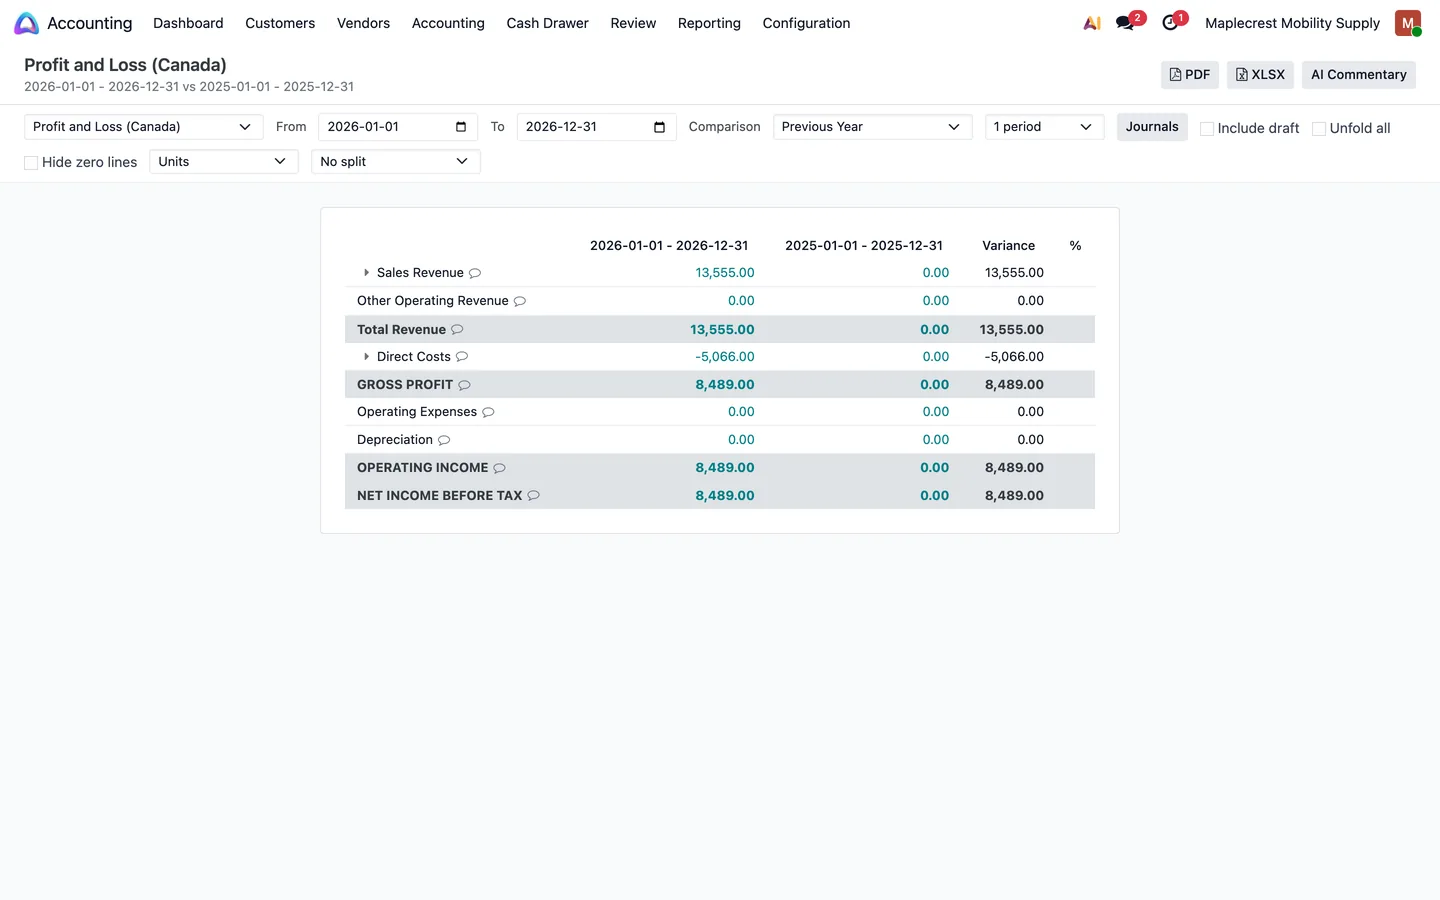Open comment bubble for OPERATING INCOME
The image size is (1440, 900).
coord(499,468)
